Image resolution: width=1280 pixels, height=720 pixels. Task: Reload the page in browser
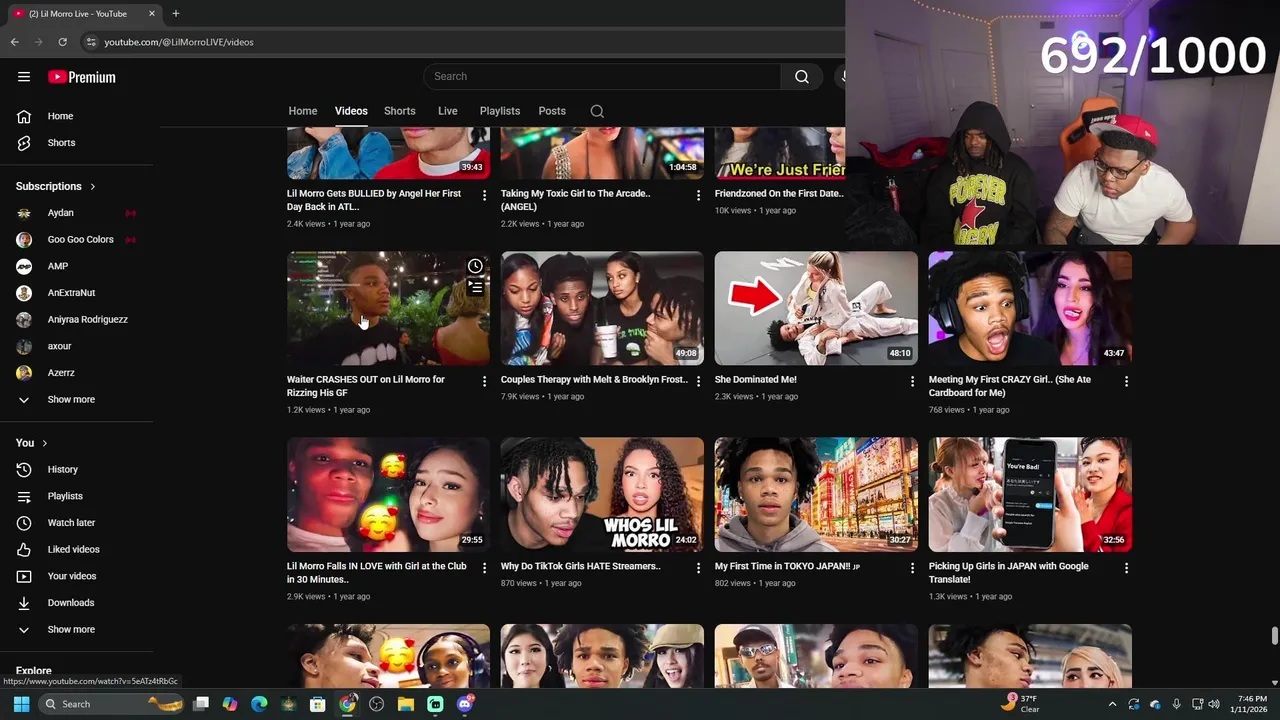point(62,42)
